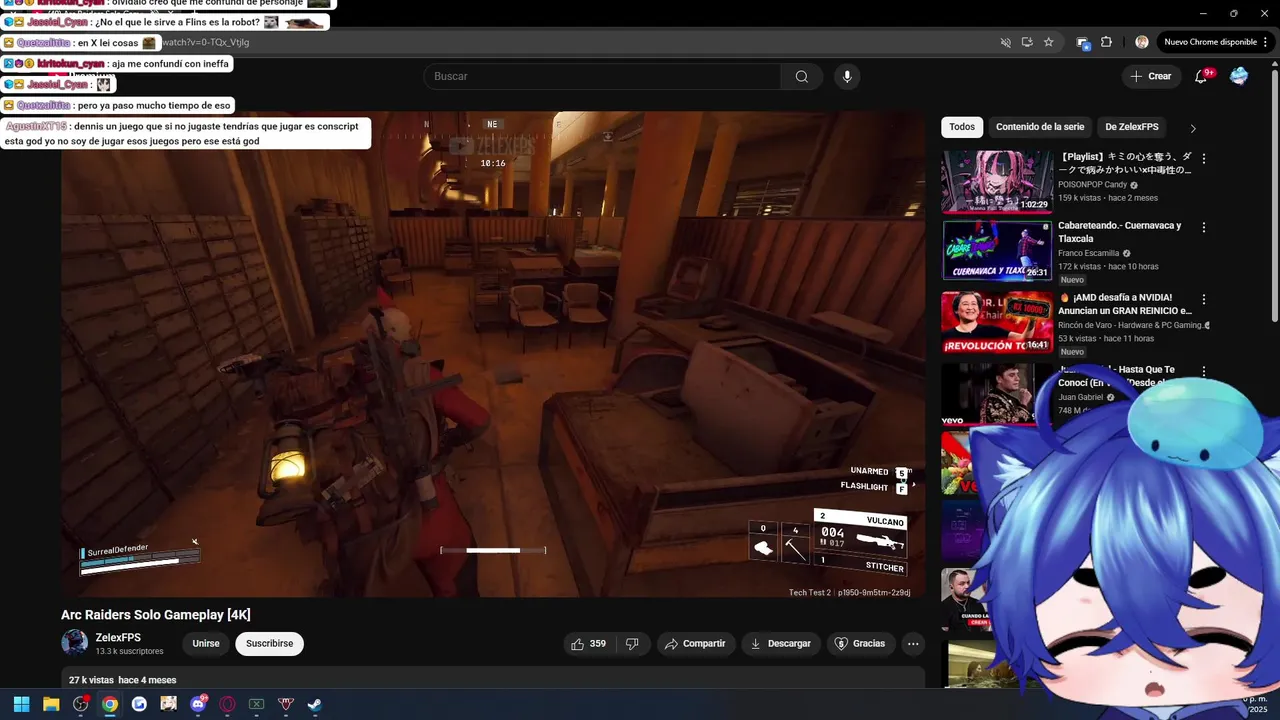
Task: Open options menu for Cabareteando video
Action: (x=1203, y=227)
